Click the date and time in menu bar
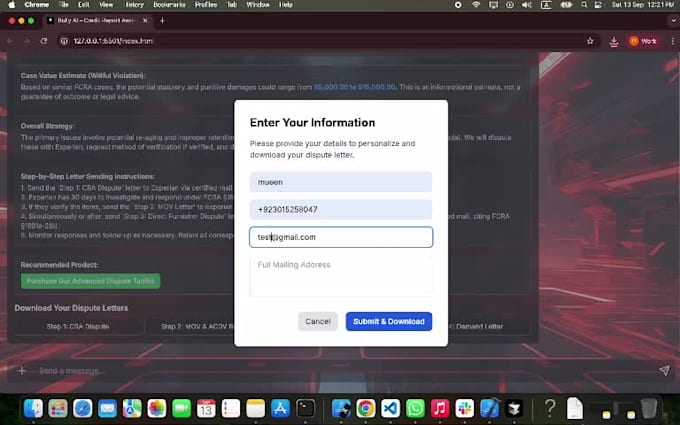This screenshot has width=680, height=425. pyautogui.click(x=643, y=5)
